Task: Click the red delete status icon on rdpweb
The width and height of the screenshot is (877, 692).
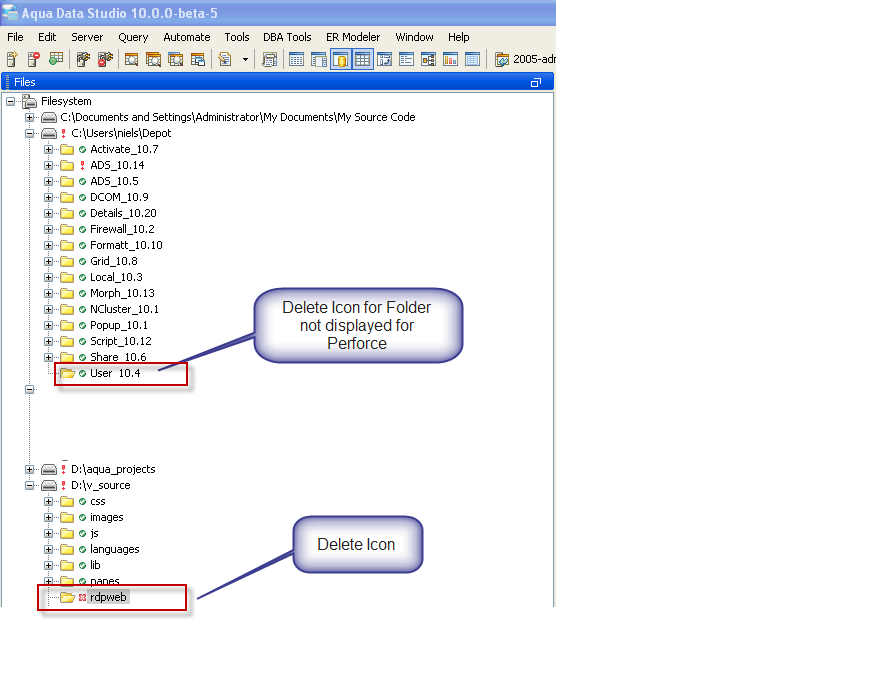Action: point(82,597)
